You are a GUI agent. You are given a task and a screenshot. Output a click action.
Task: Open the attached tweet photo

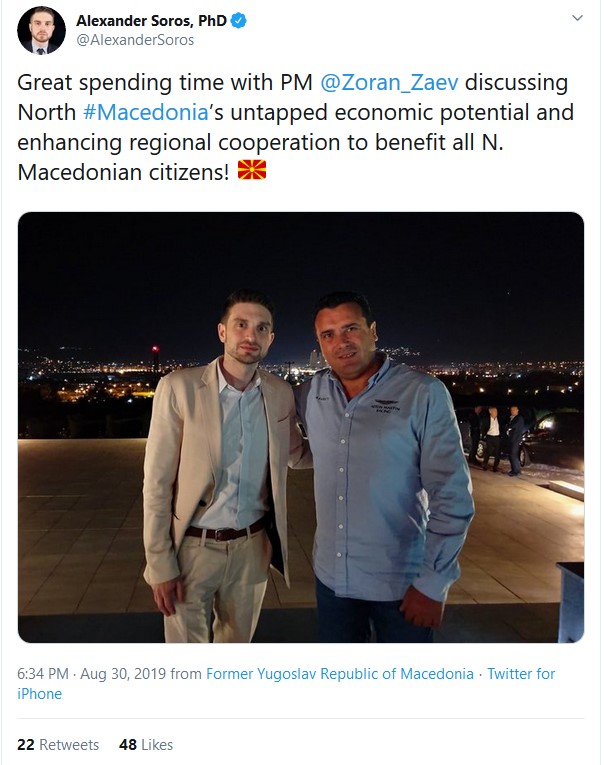(x=301, y=427)
